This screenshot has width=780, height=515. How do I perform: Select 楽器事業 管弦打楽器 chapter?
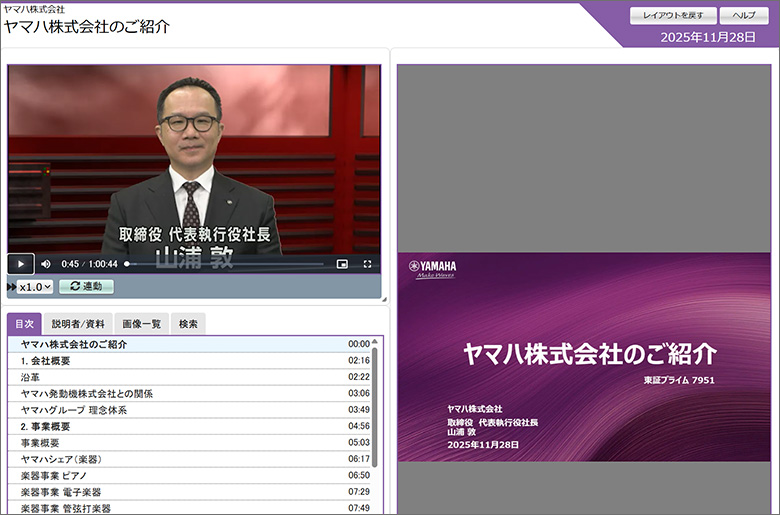(189, 508)
